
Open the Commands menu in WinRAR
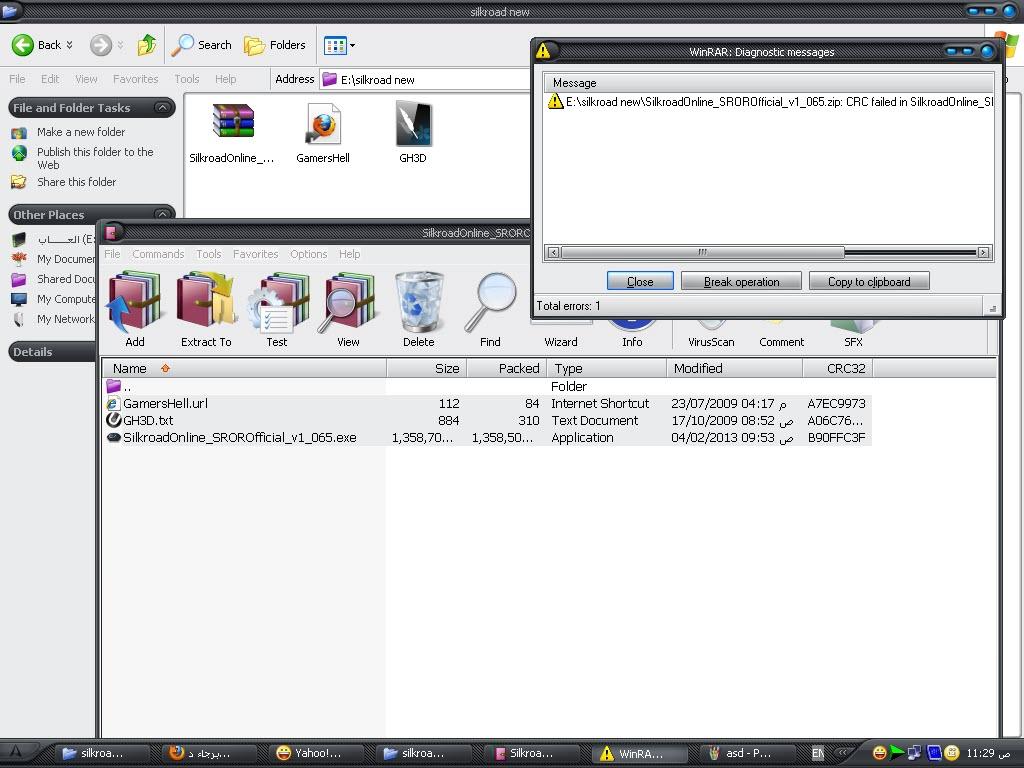158,254
